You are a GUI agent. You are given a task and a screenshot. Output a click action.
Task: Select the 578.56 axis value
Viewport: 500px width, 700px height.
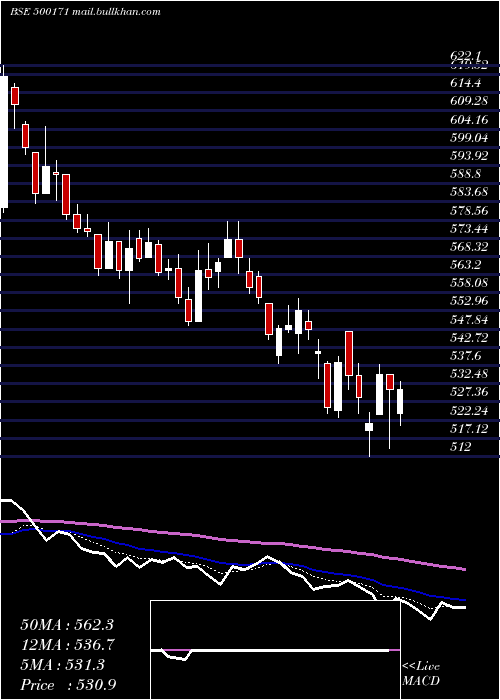[469, 211]
